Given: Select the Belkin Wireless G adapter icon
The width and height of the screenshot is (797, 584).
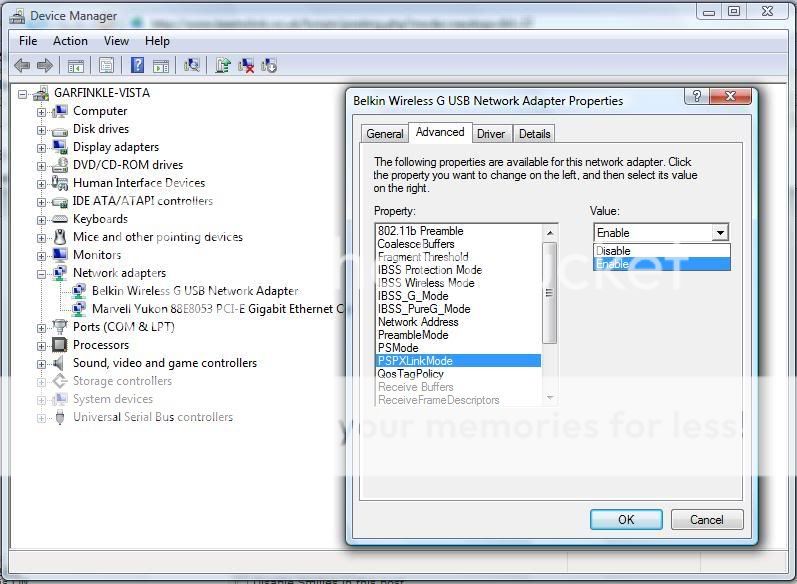Looking at the screenshot, I should pyautogui.click(x=79, y=291).
